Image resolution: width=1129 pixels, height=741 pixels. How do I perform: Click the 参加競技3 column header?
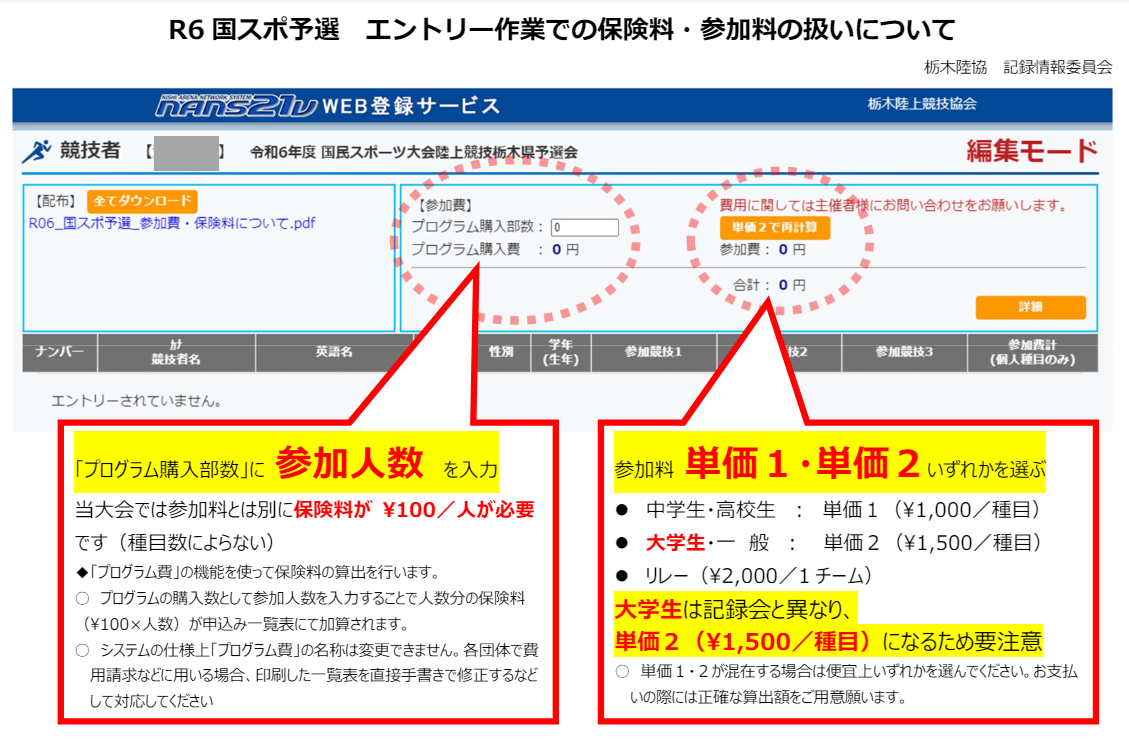(x=904, y=352)
